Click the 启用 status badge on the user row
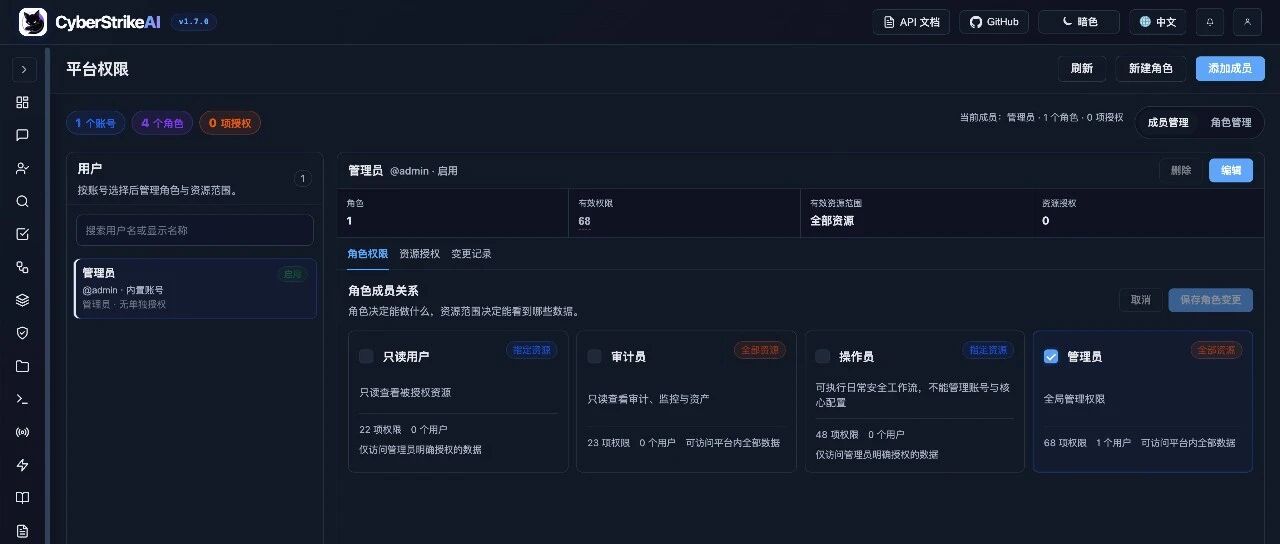The image size is (1280, 544). pos(292,274)
